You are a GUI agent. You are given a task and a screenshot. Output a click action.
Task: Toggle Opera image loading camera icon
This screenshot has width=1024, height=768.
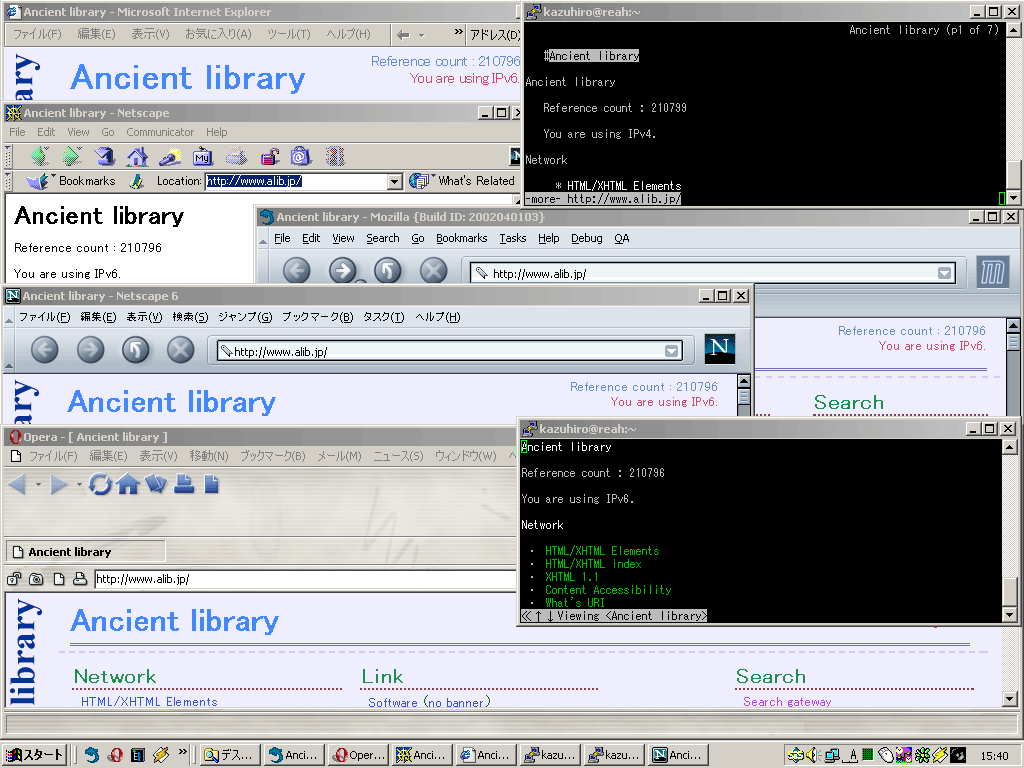tap(37, 579)
